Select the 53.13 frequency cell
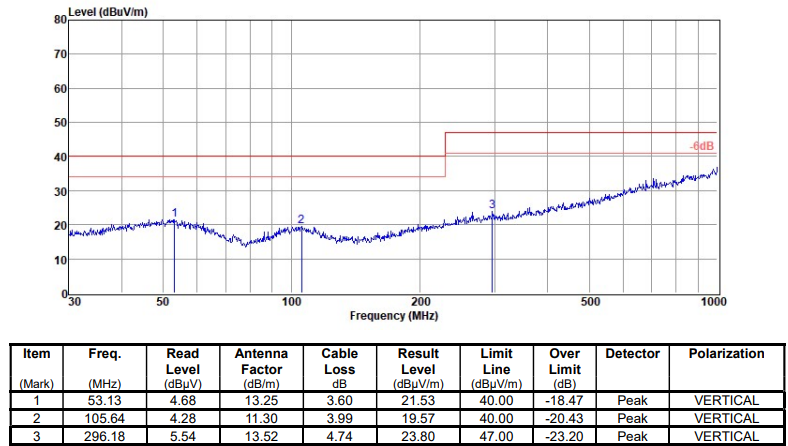The width and height of the screenshot is (788, 446). (x=104, y=400)
